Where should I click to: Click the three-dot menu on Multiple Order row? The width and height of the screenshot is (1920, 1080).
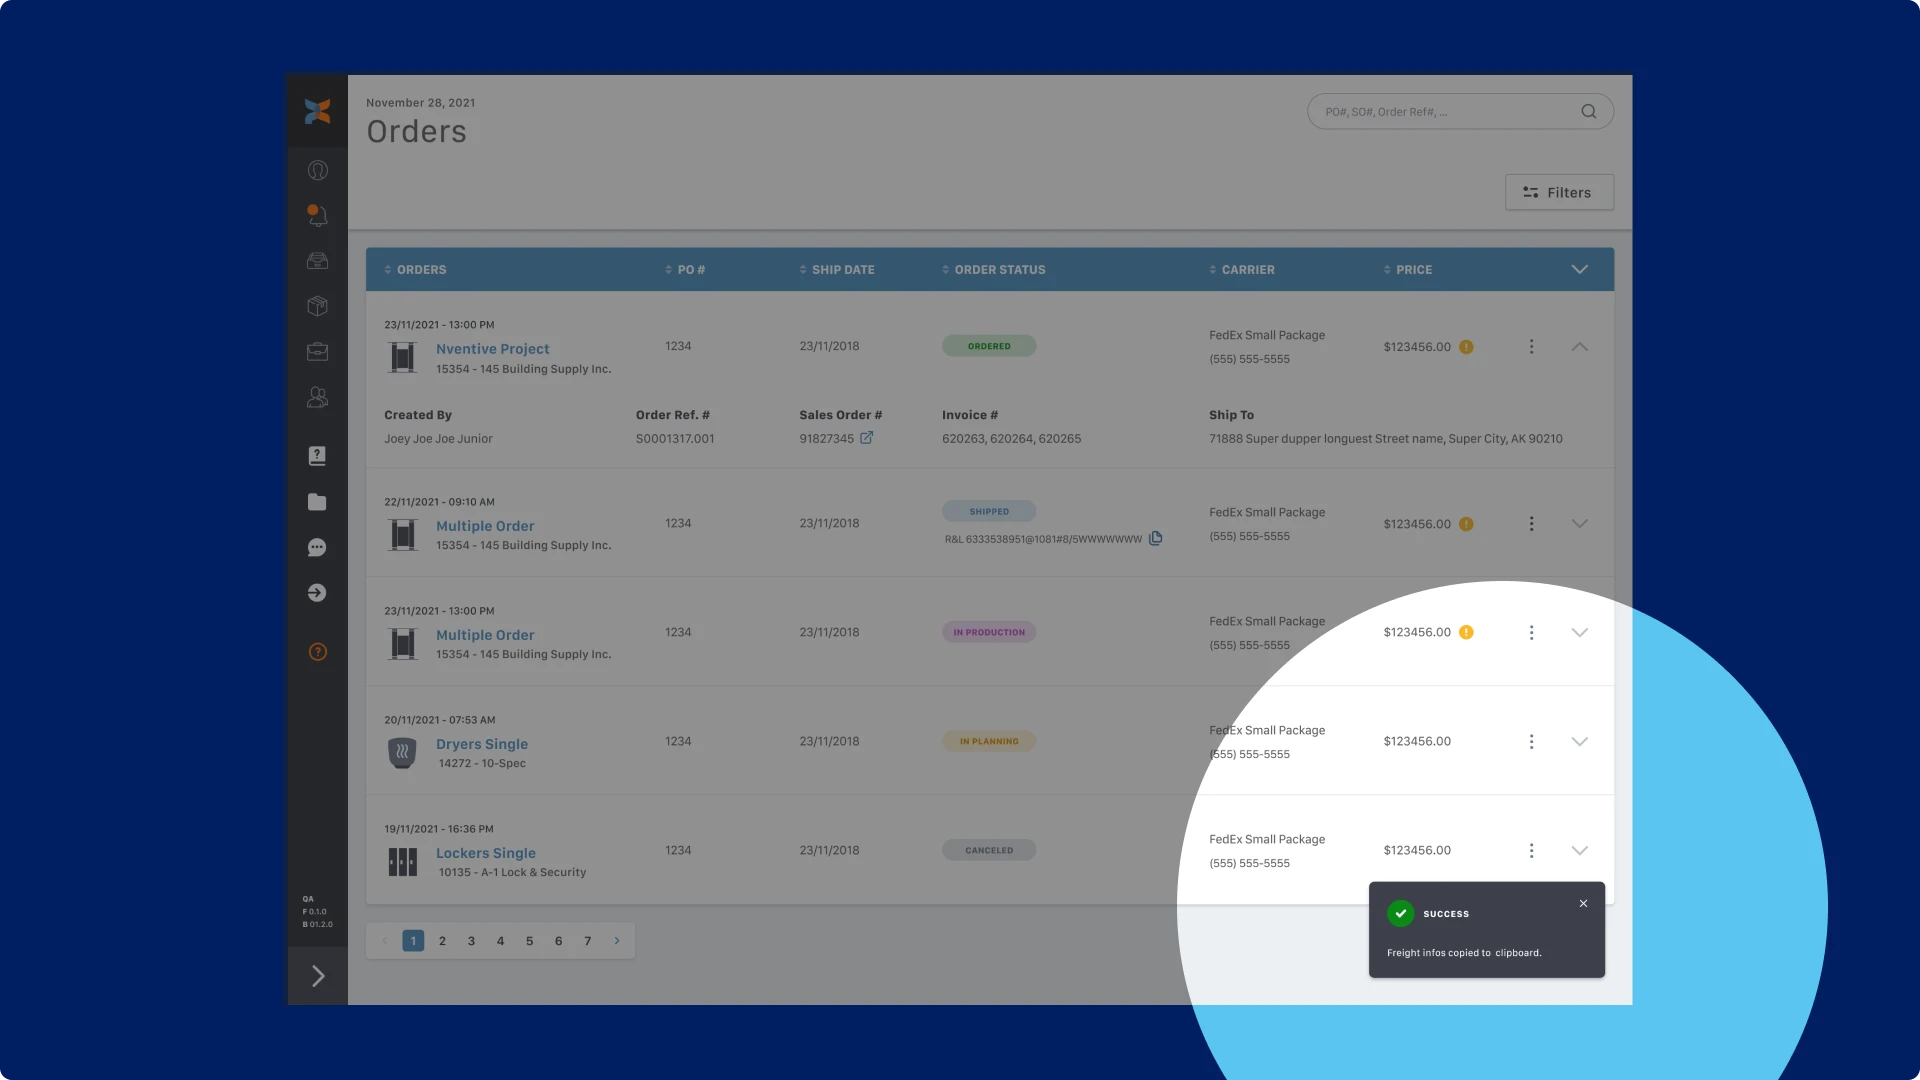click(1531, 524)
